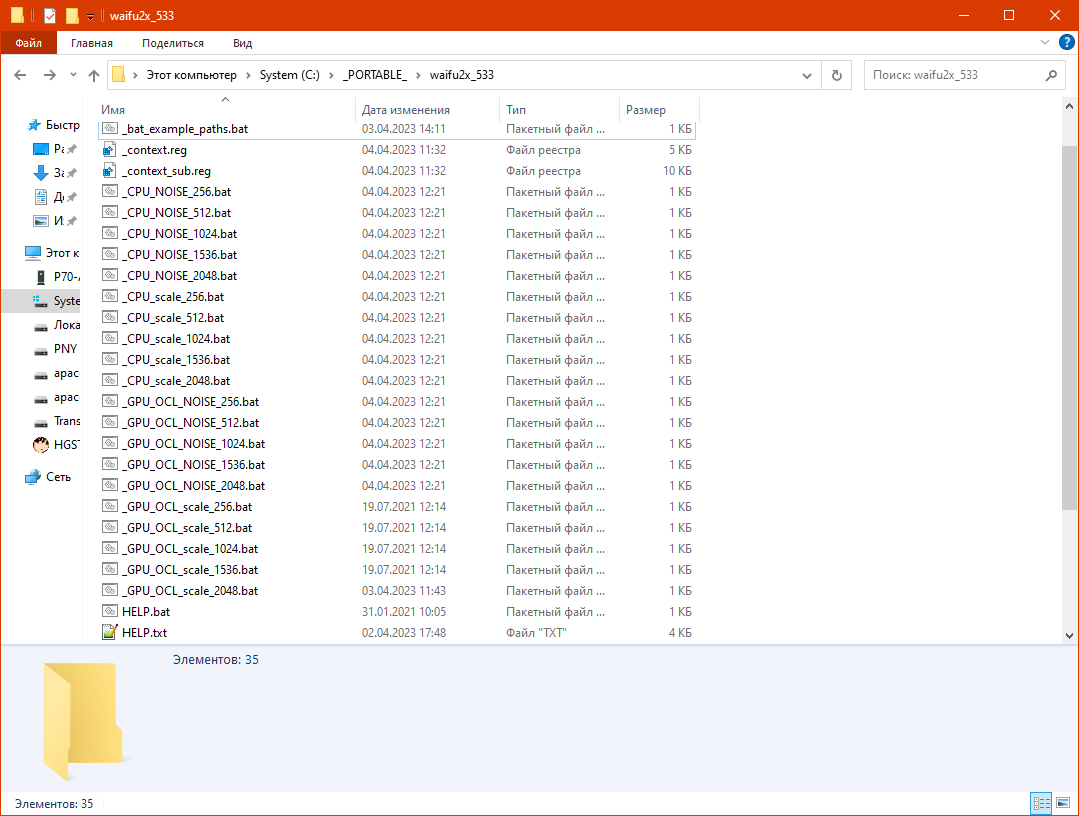The height and width of the screenshot is (816, 1079).
Task: Click the New Folder quick access icon
Action: pos(72,16)
